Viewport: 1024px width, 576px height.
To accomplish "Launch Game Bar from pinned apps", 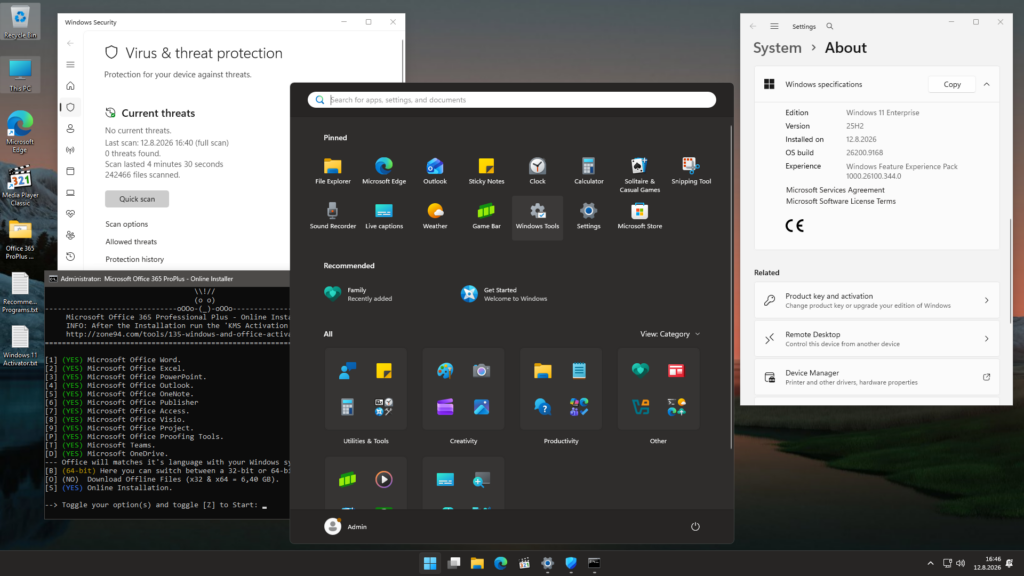I will pos(486,216).
